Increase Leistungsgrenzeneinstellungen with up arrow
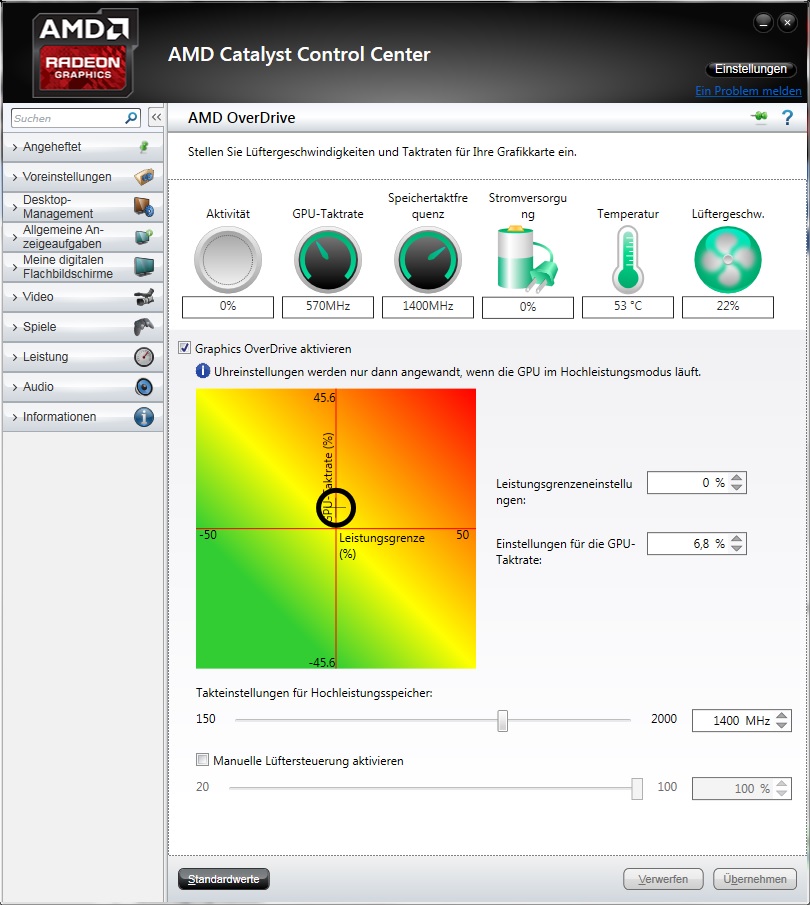The height and width of the screenshot is (905, 810). 737,478
